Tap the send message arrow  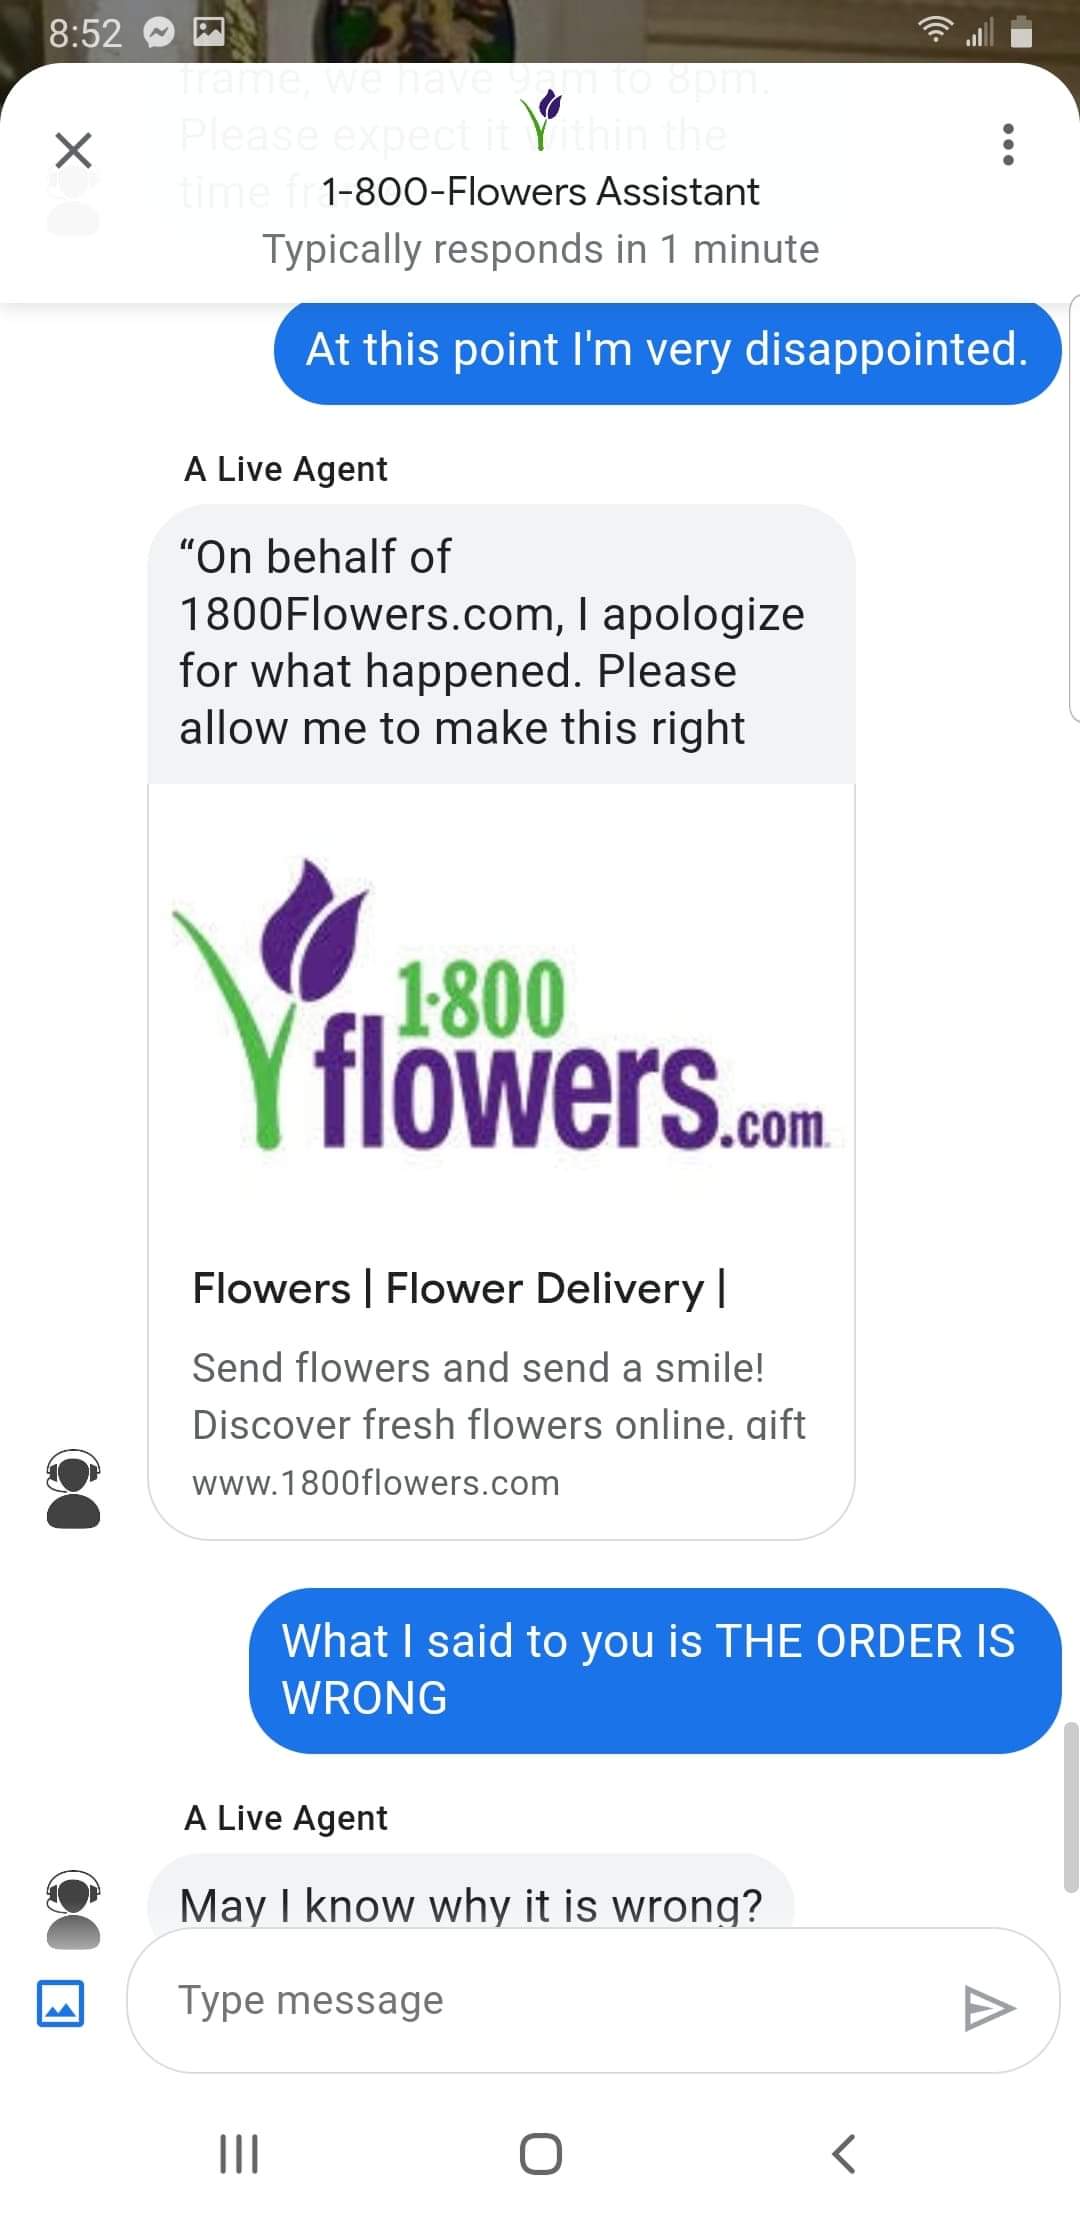pos(989,2008)
